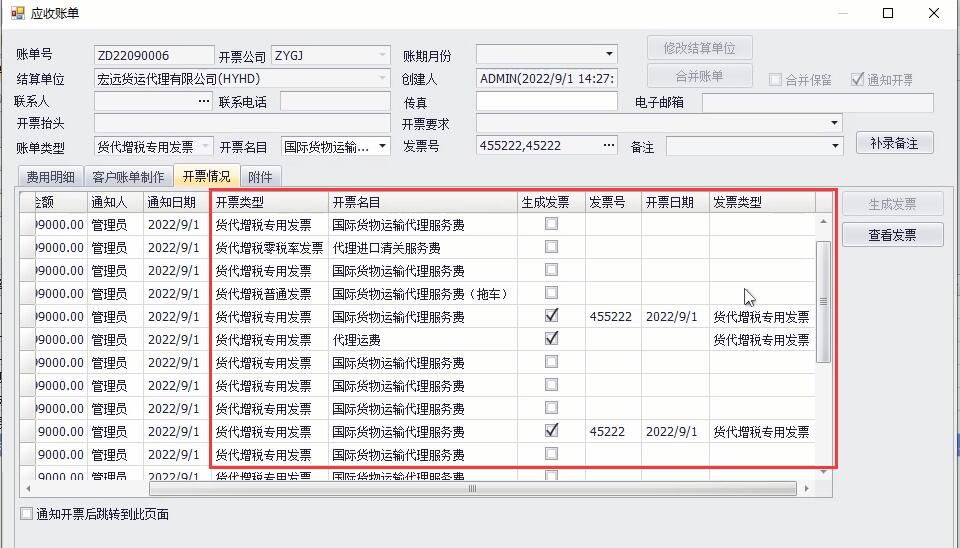This screenshot has height=548, width=960.
Task: Open the 开票要求 dropdown list
Action: click(834, 124)
